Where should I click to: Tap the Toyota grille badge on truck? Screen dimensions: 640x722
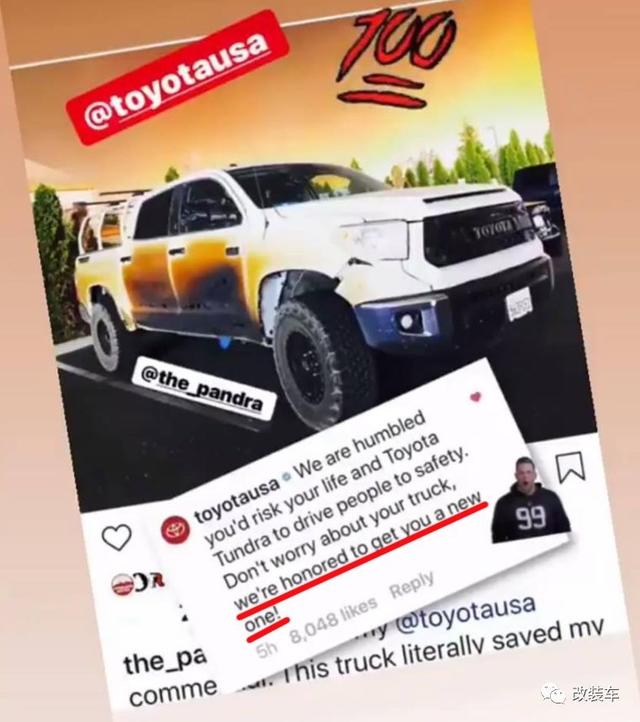point(493,229)
